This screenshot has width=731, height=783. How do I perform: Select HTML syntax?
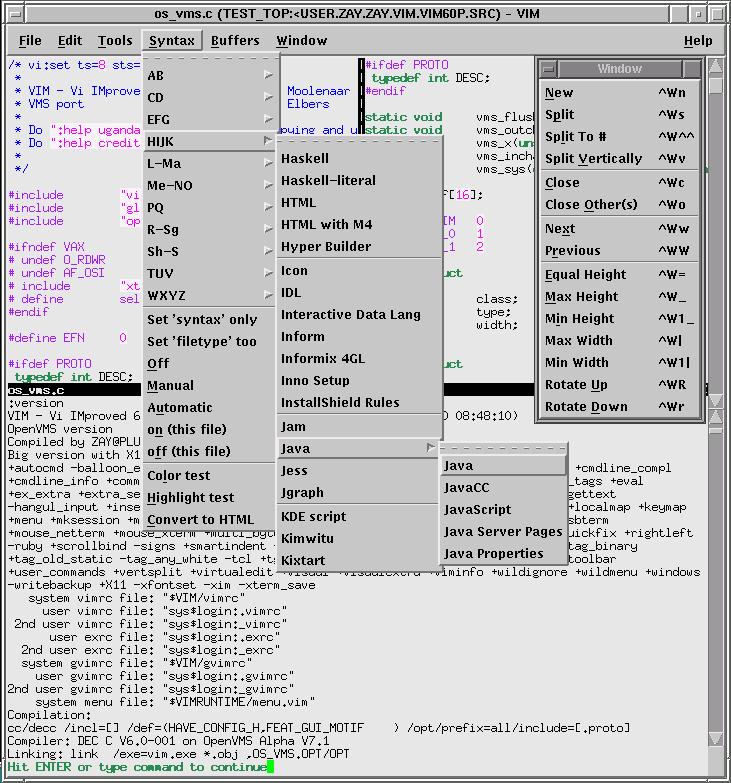pyautogui.click(x=359, y=202)
